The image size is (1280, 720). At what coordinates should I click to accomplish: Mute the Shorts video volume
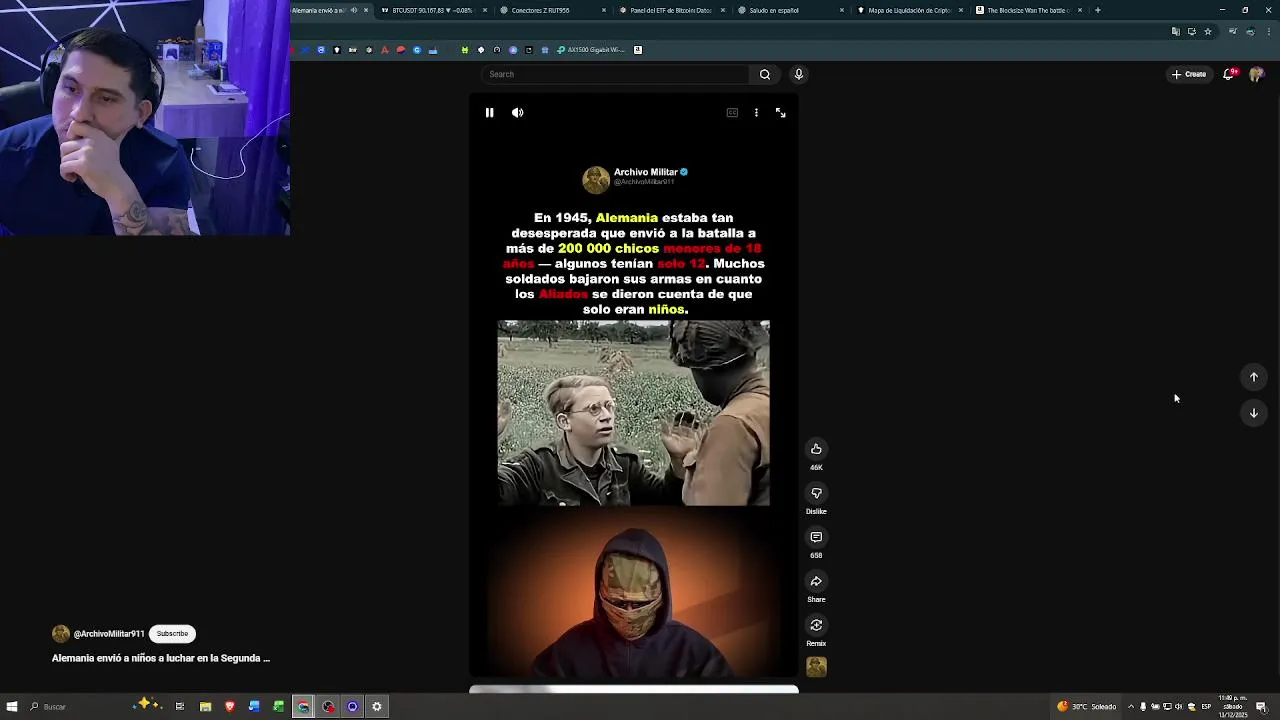(517, 113)
